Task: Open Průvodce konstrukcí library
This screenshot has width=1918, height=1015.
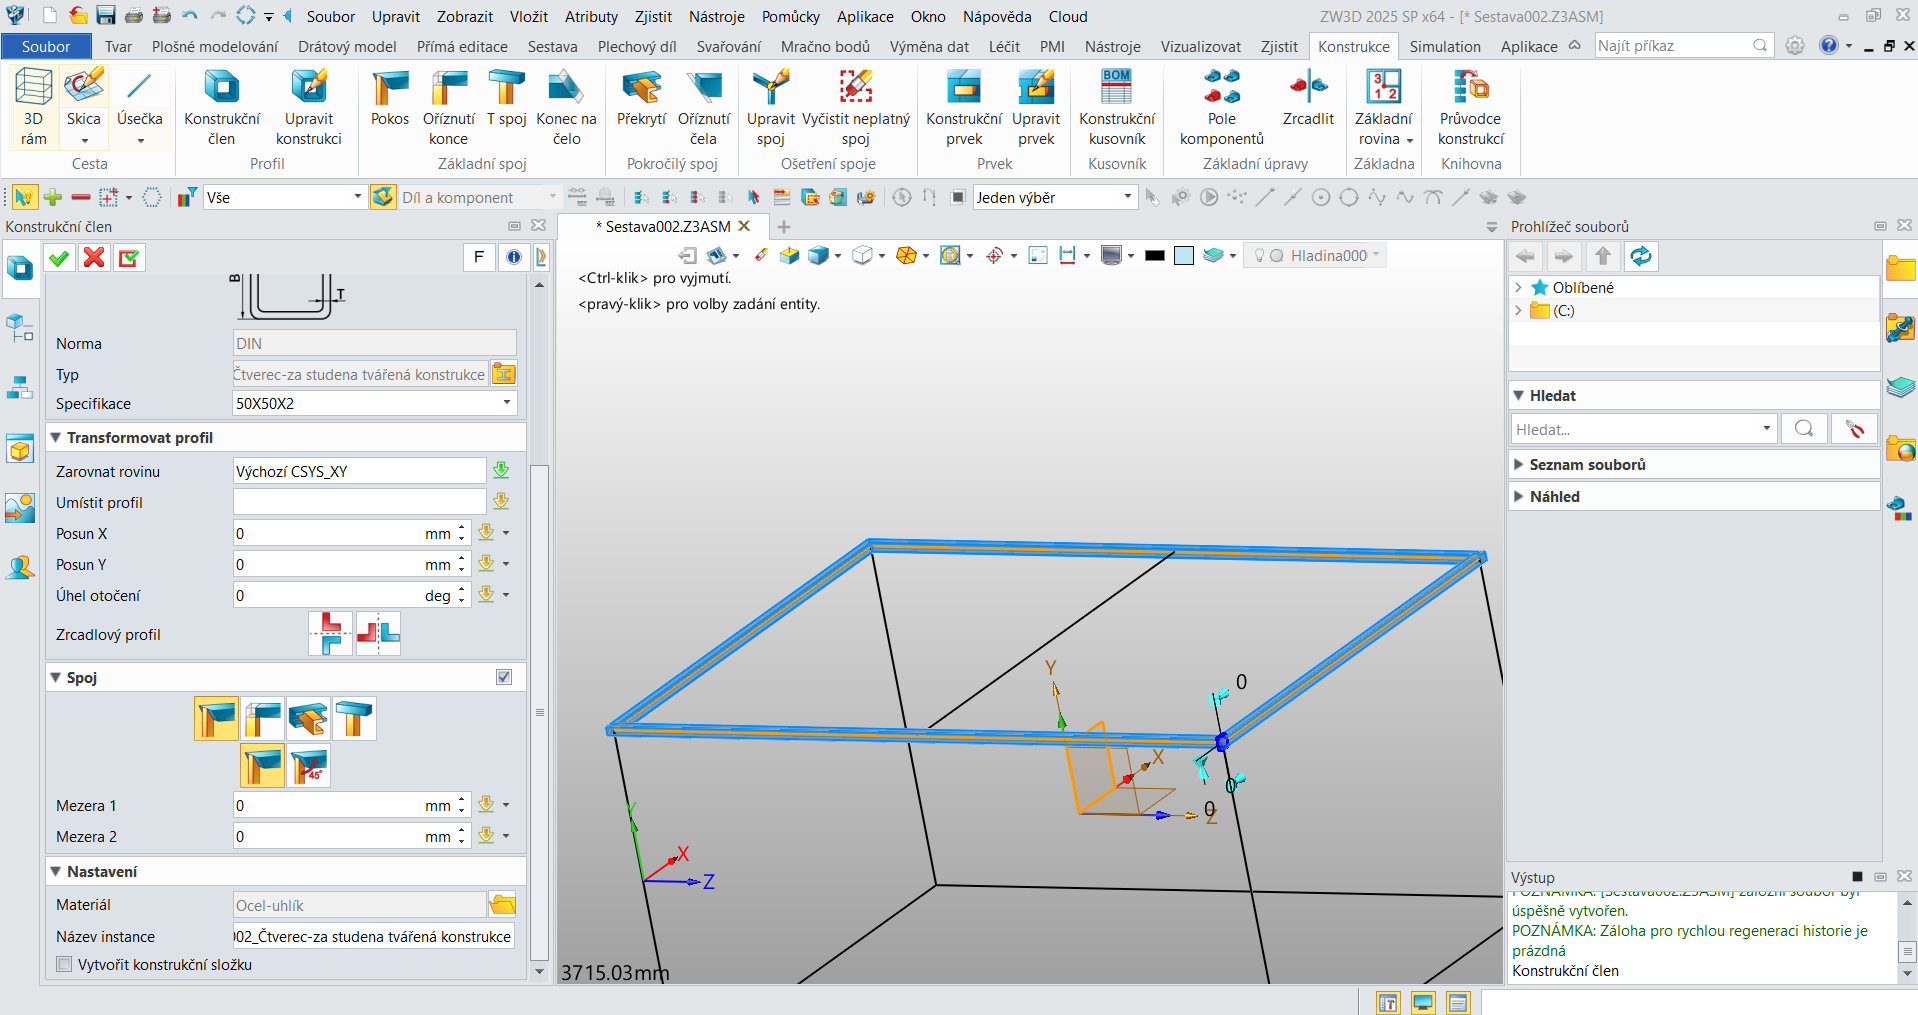Action: pos(1471,107)
